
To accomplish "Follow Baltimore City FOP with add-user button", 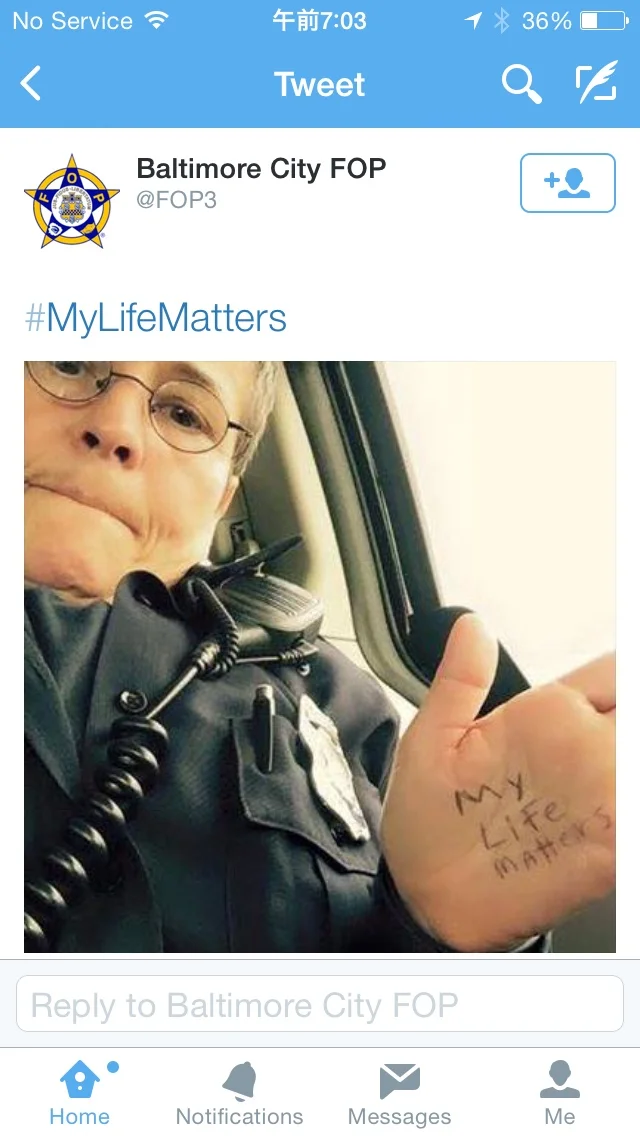I will (568, 183).
